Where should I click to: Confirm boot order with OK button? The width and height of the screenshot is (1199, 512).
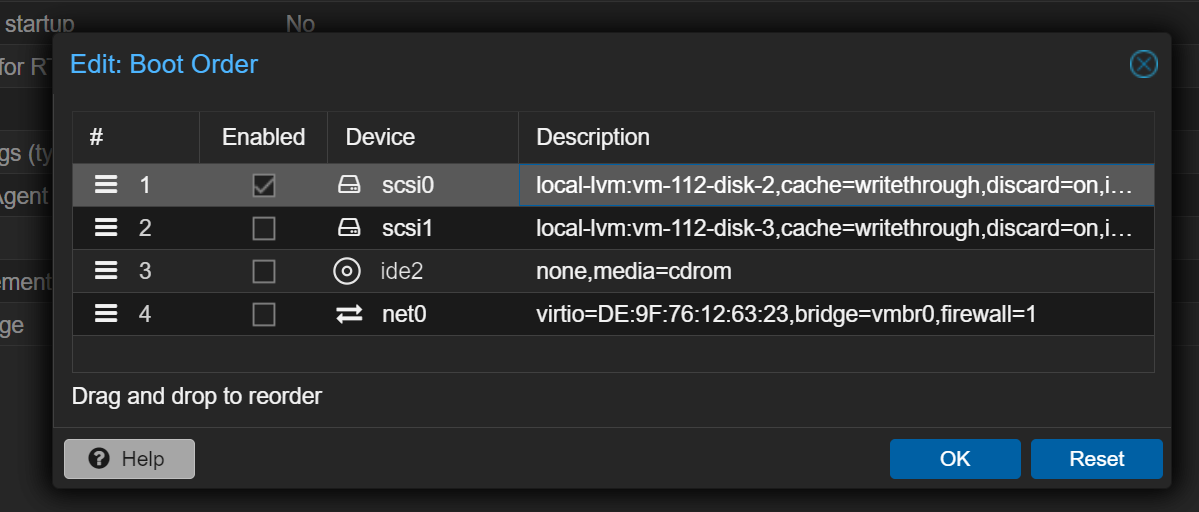[x=955, y=459]
